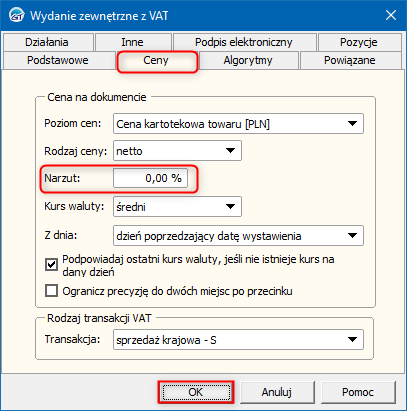The image size is (407, 411).
Task: Open the Inne tab
Action: click(132, 42)
